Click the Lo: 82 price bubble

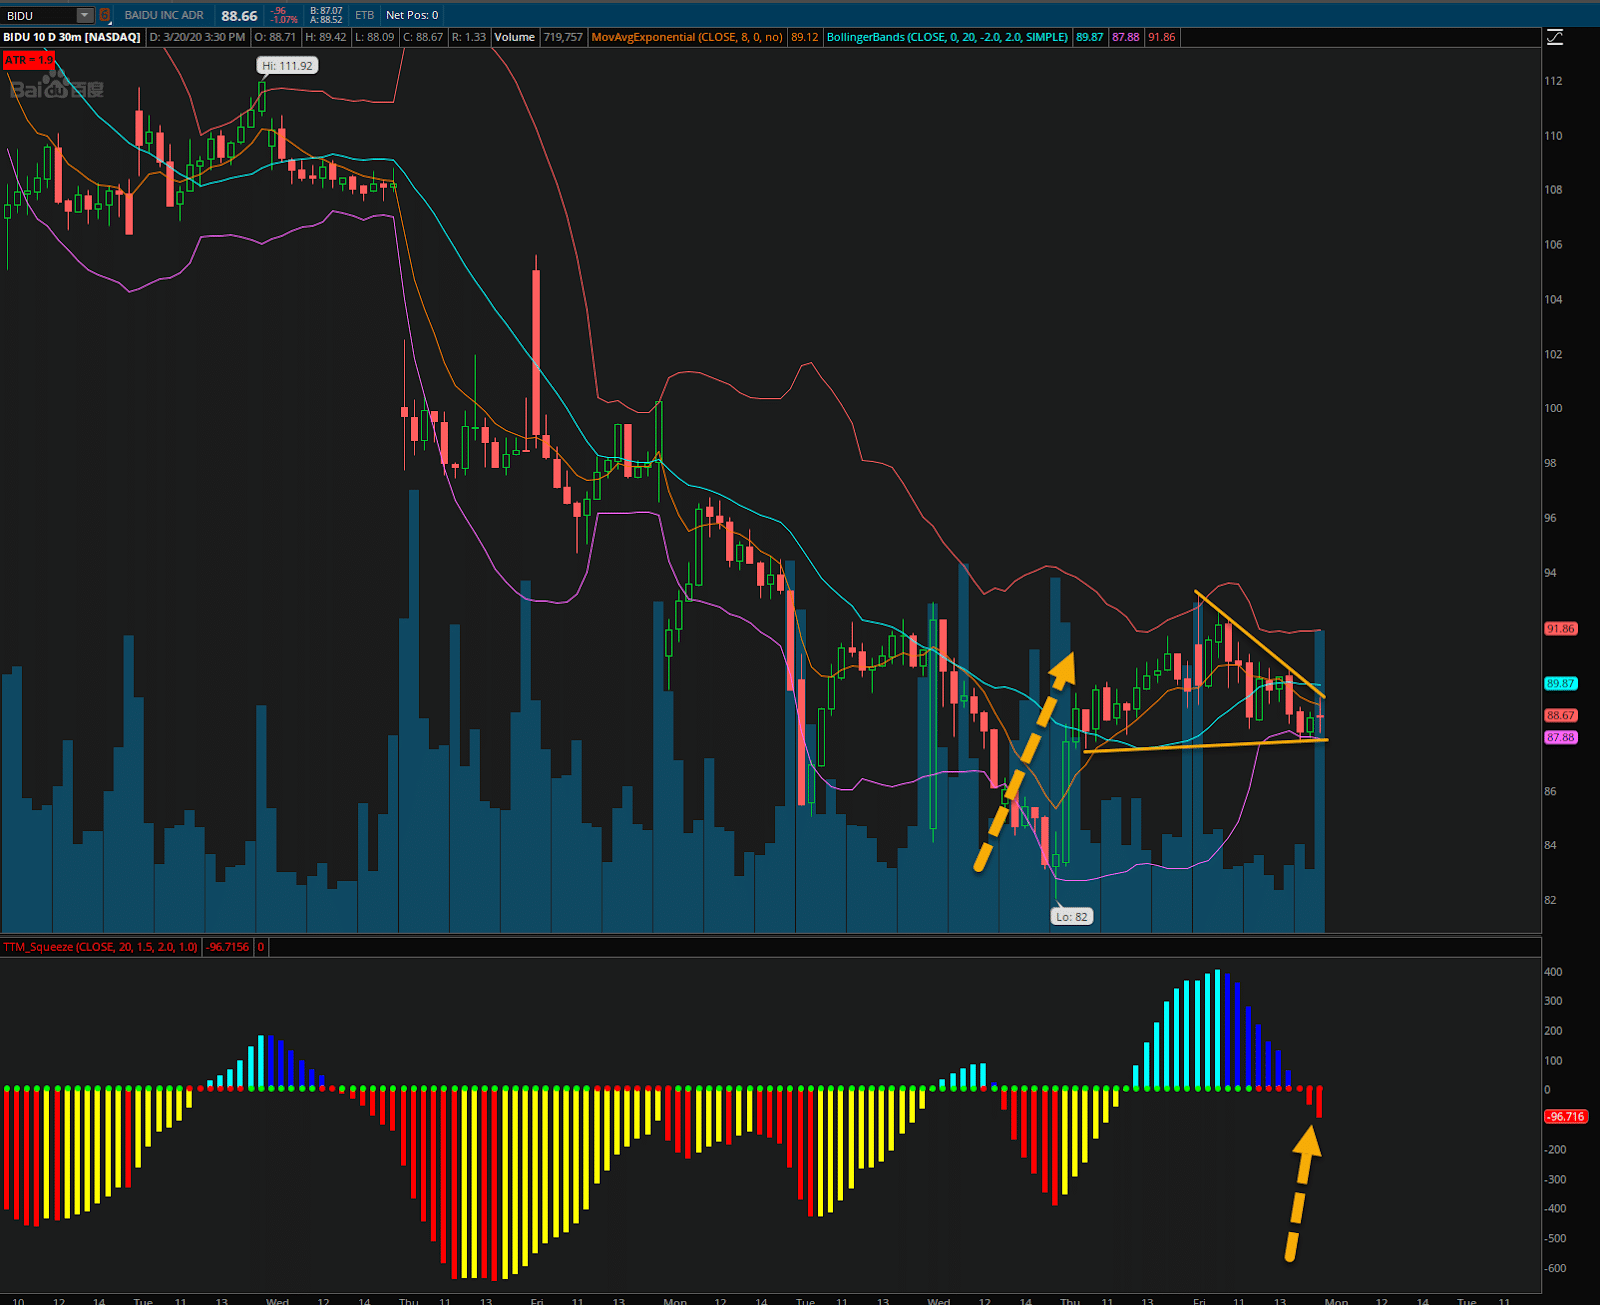point(1071,917)
